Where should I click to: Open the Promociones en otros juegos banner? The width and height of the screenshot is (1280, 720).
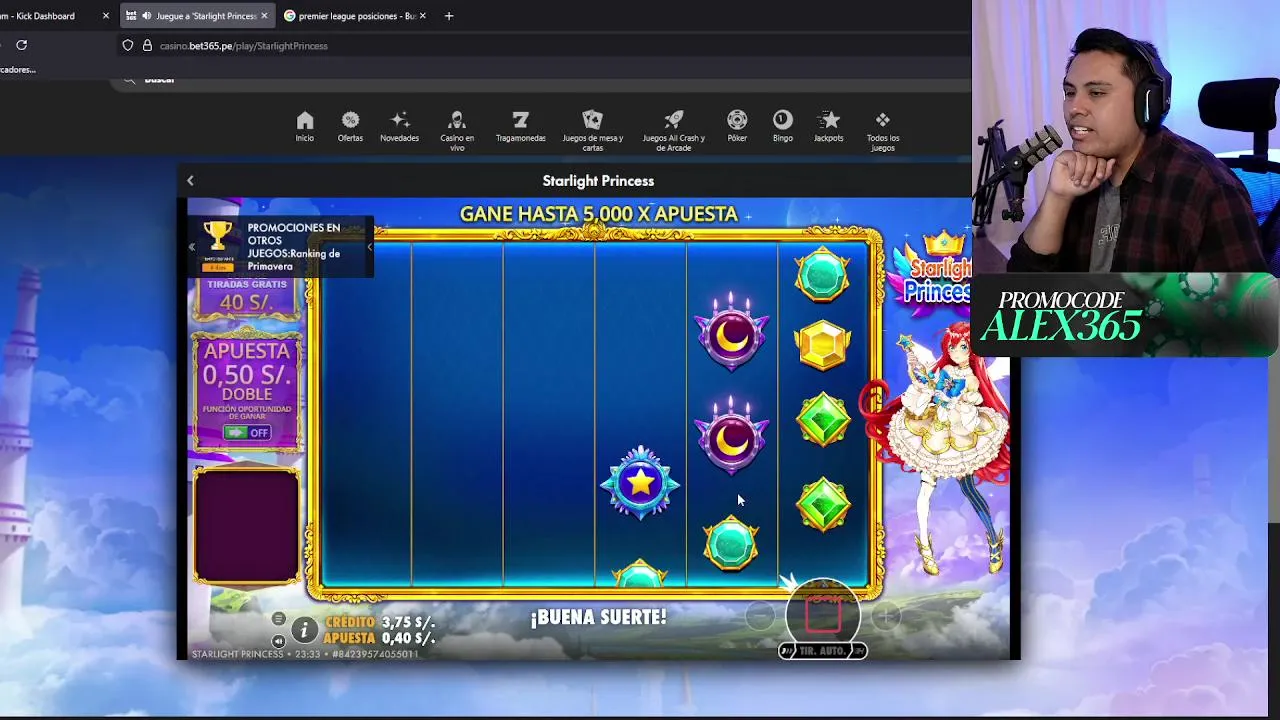(x=281, y=247)
